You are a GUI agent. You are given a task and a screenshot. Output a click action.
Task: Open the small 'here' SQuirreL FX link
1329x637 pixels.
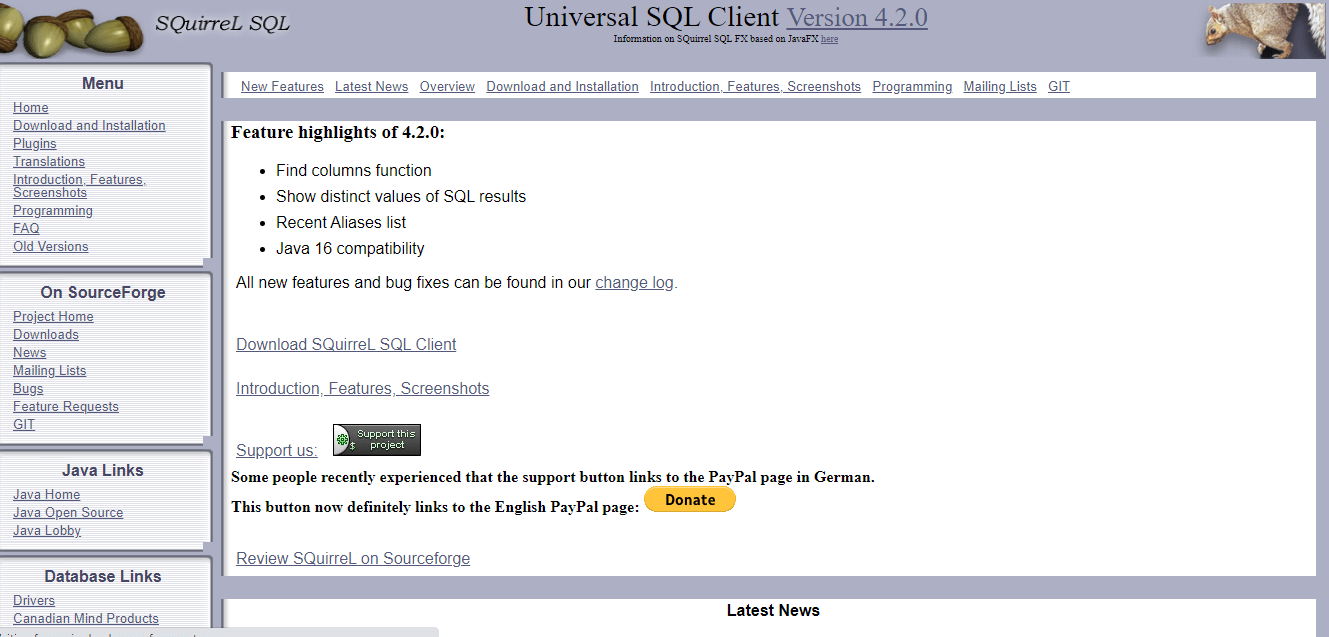tap(829, 39)
